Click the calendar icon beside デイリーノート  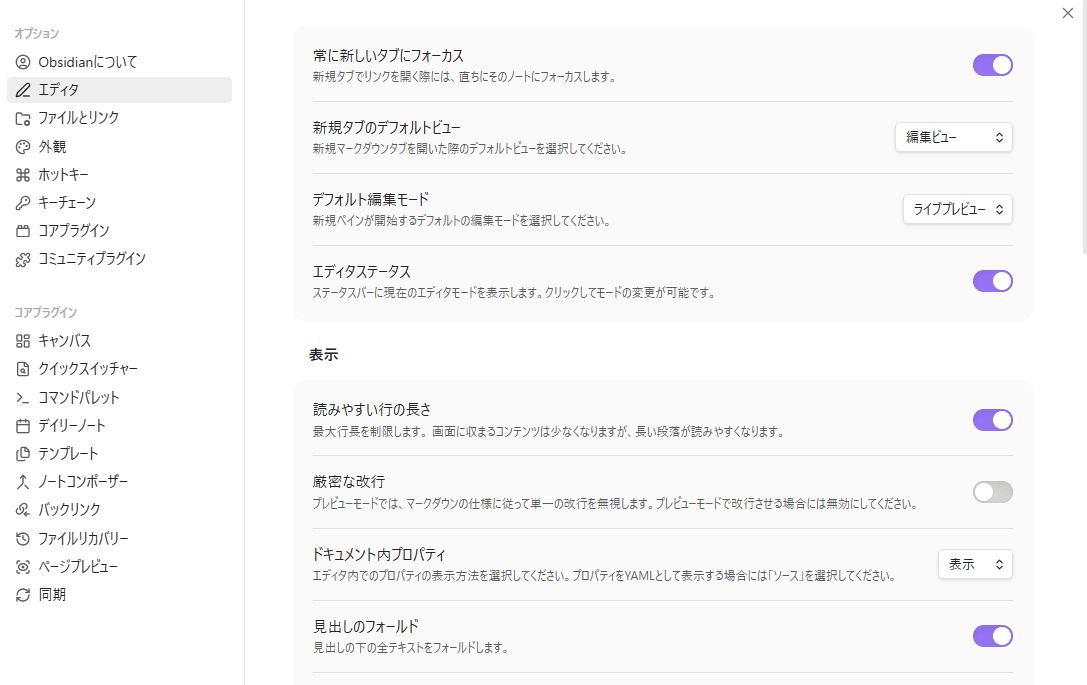click(22, 424)
